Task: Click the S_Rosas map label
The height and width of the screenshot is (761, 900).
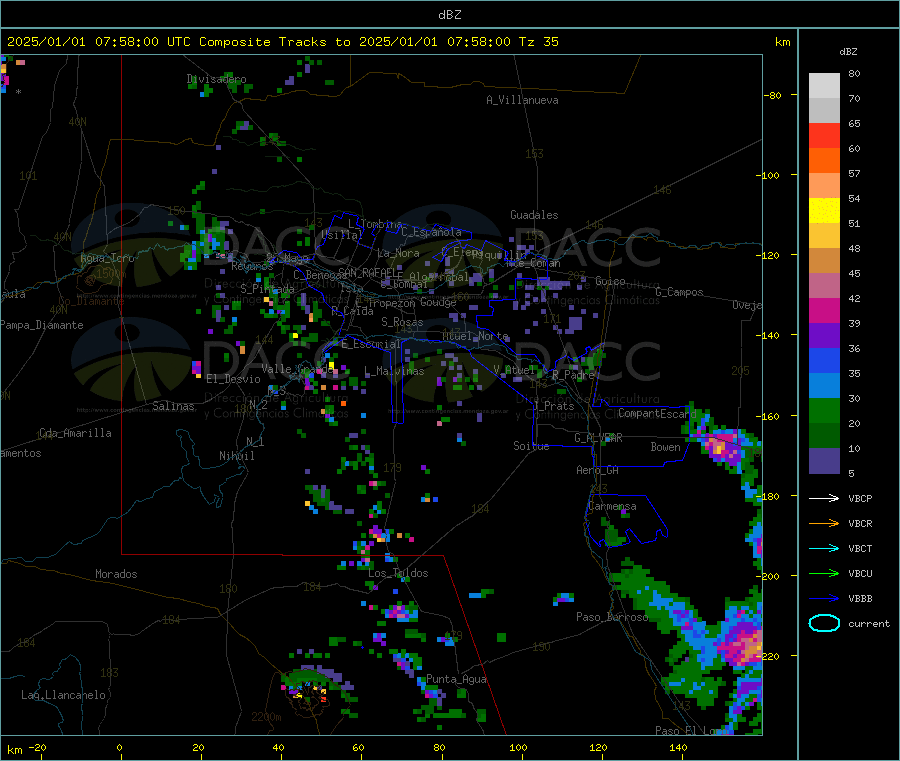Action: tap(402, 322)
